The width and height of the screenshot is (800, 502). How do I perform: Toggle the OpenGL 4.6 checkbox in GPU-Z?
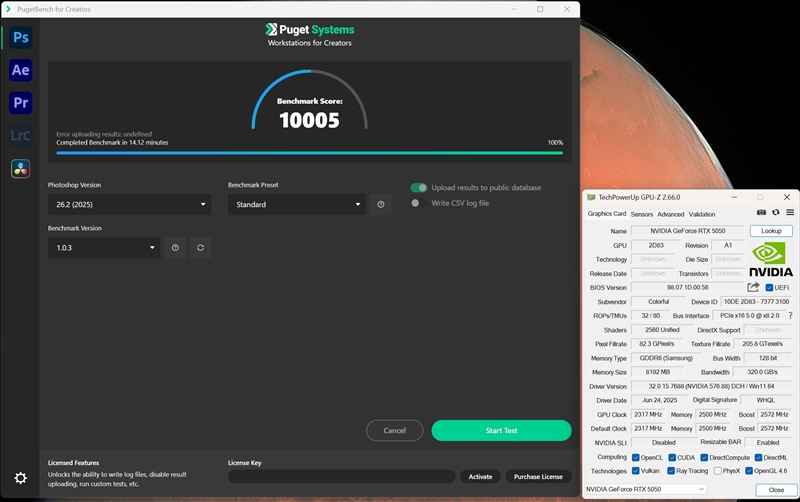pyautogui.click(x=749, y=471)
